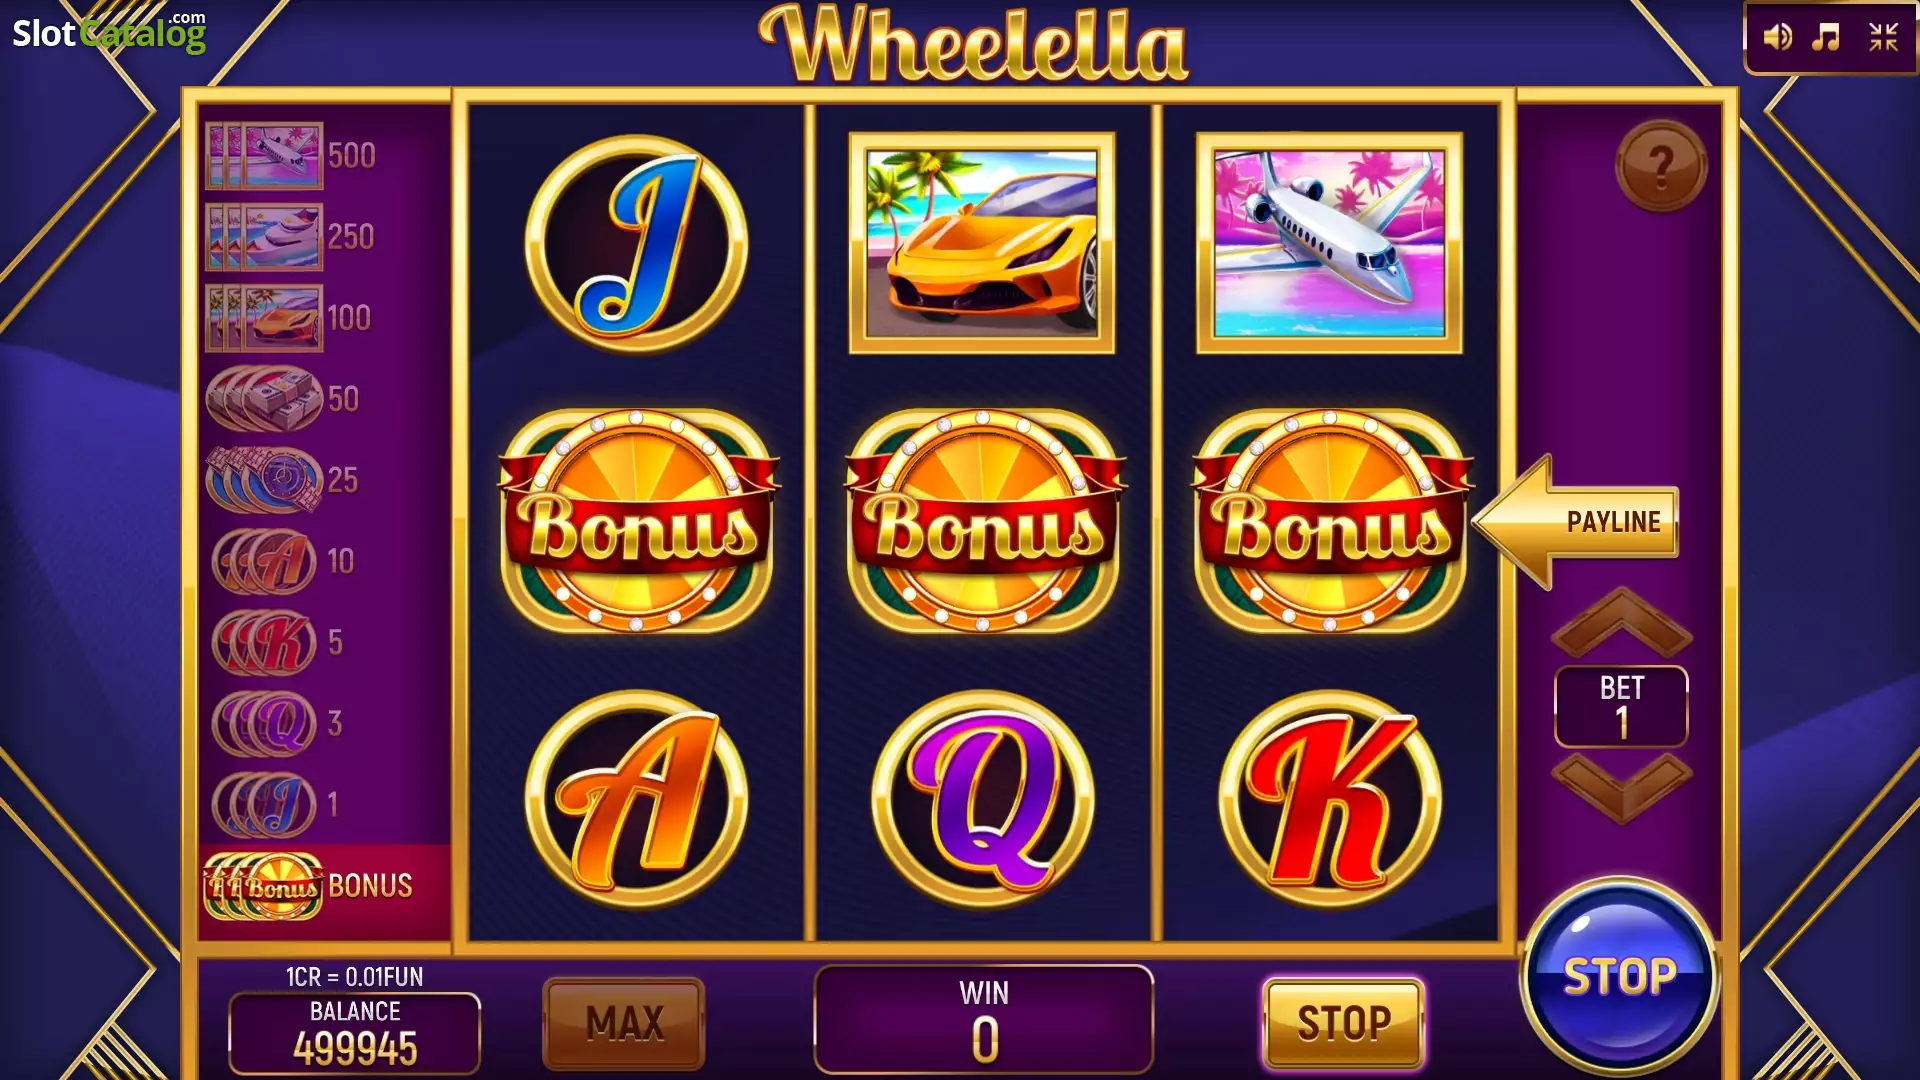1920x1080 pixels.
Task: Click the airplane symbol on the reels
Action: (x=1329, y=243)
